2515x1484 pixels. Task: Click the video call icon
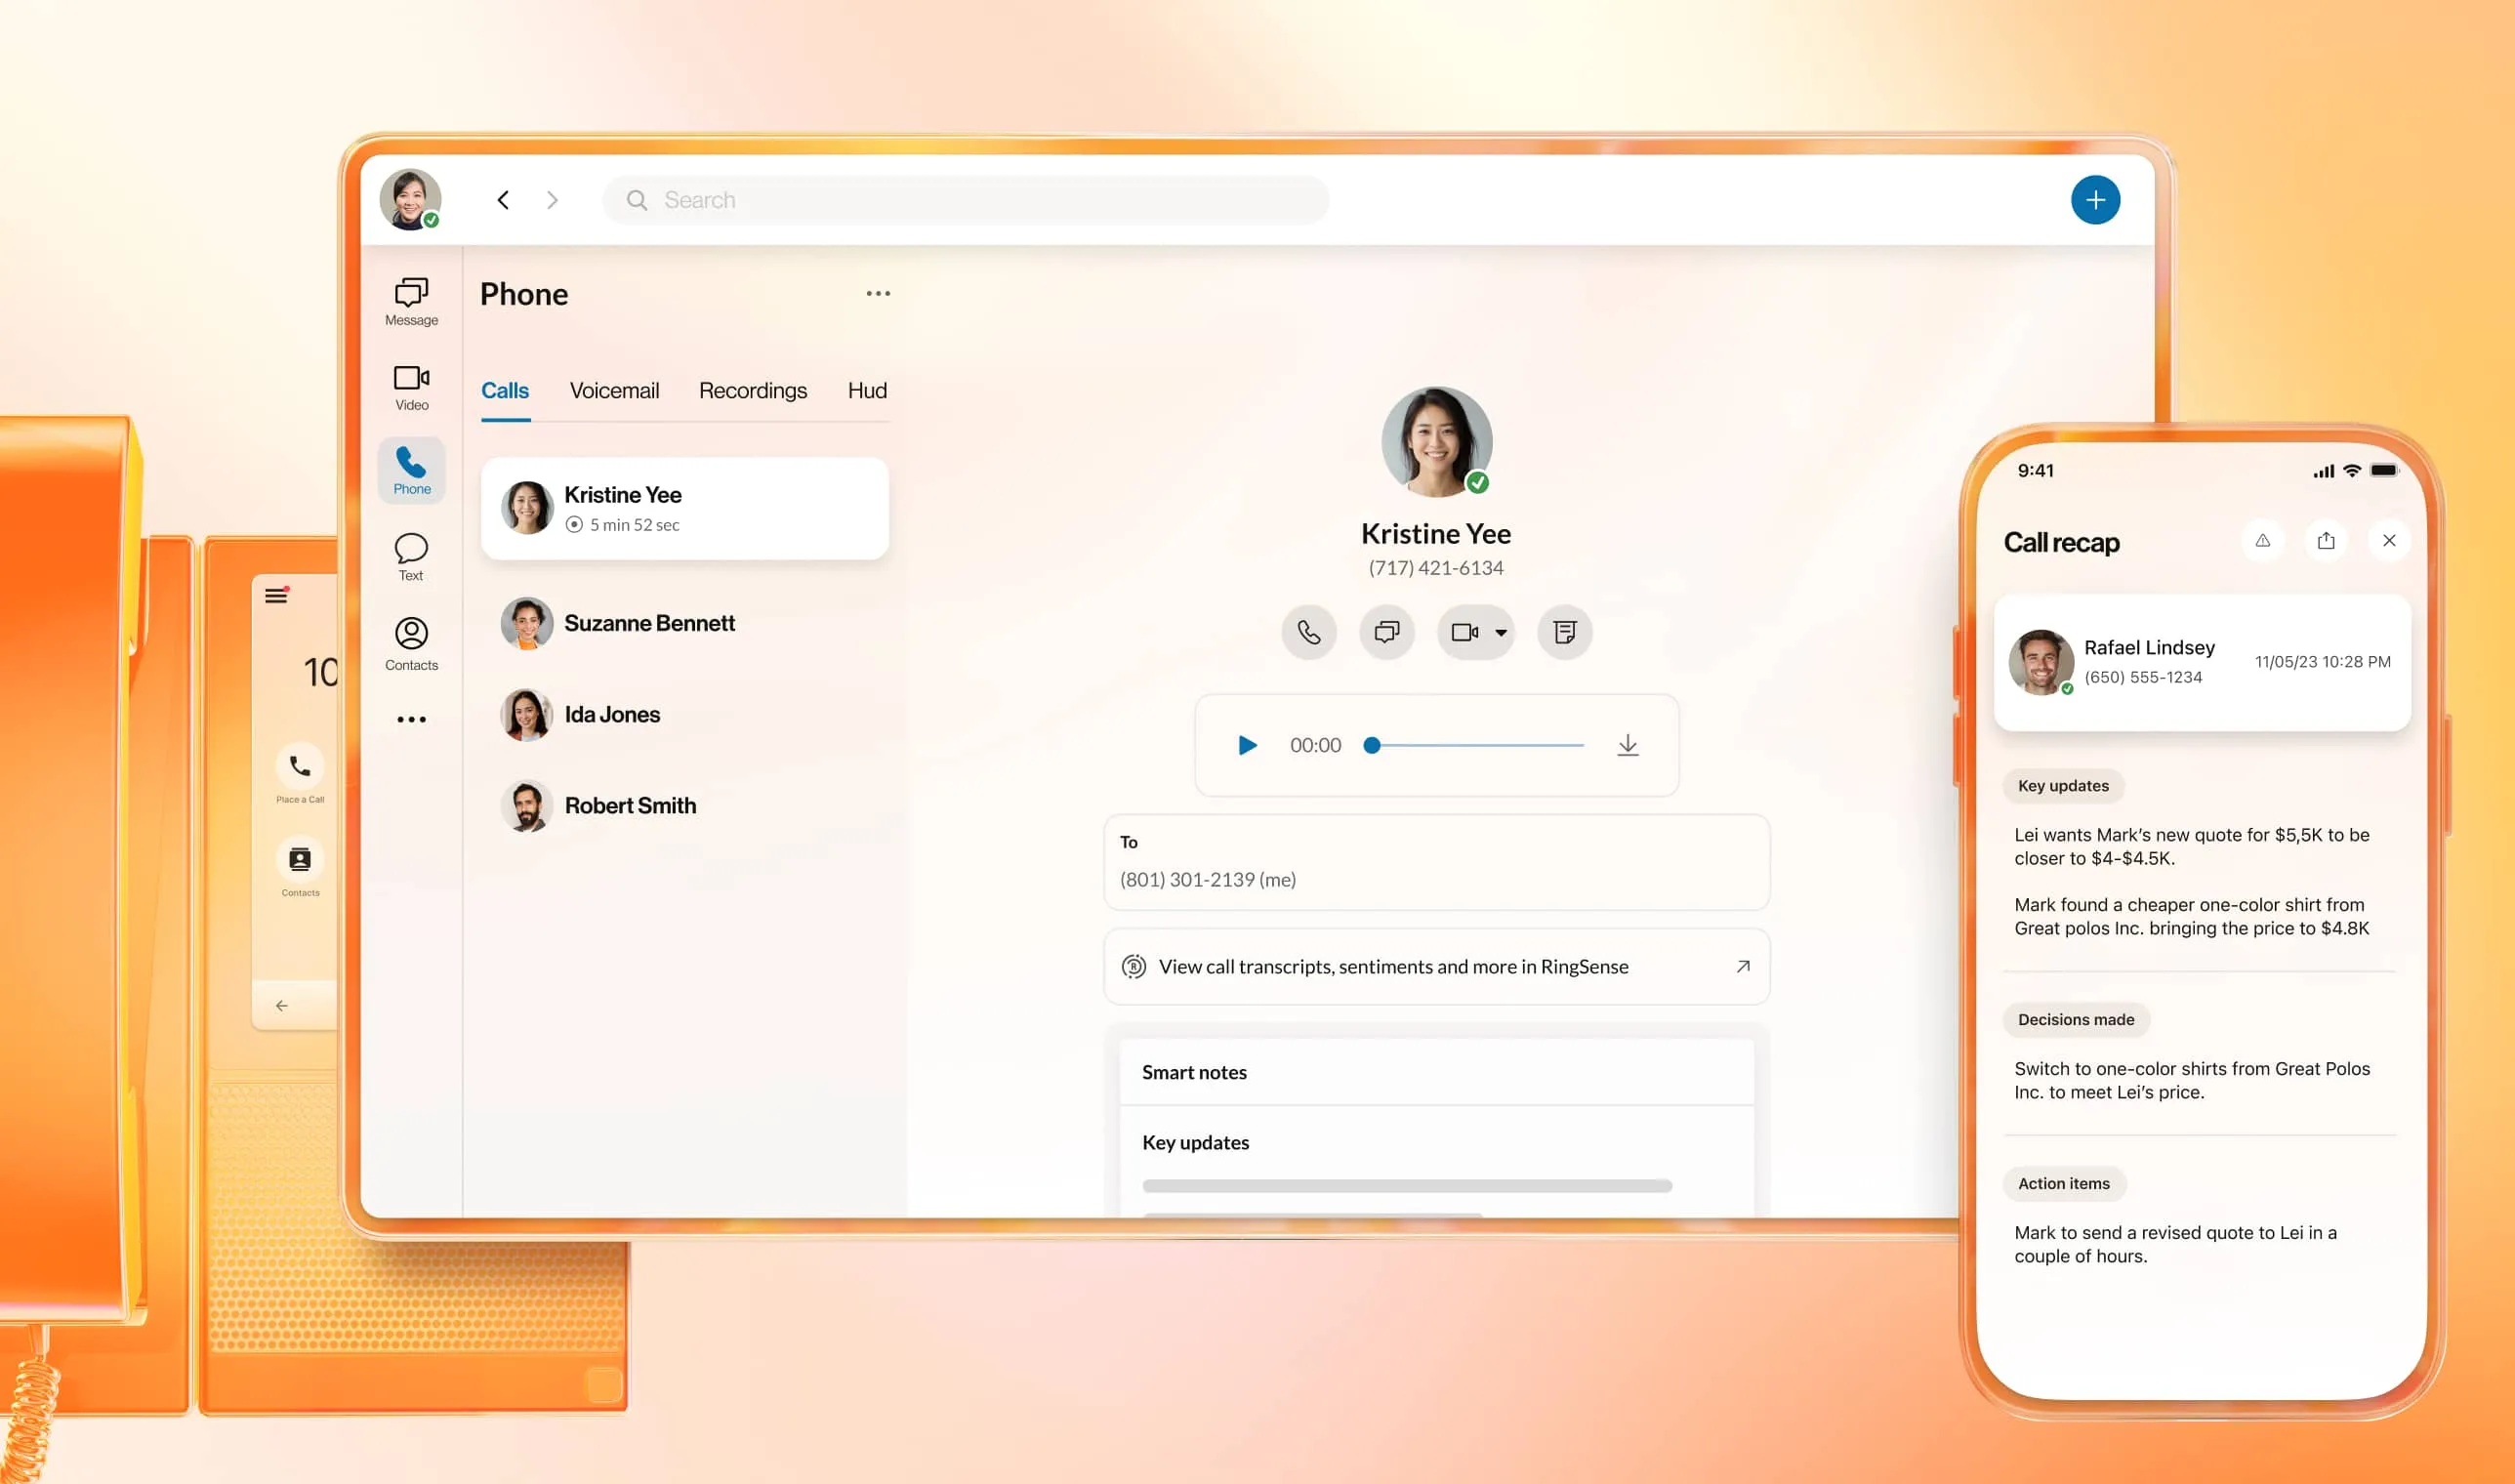pyautogui.click(x=1464, y=631)
